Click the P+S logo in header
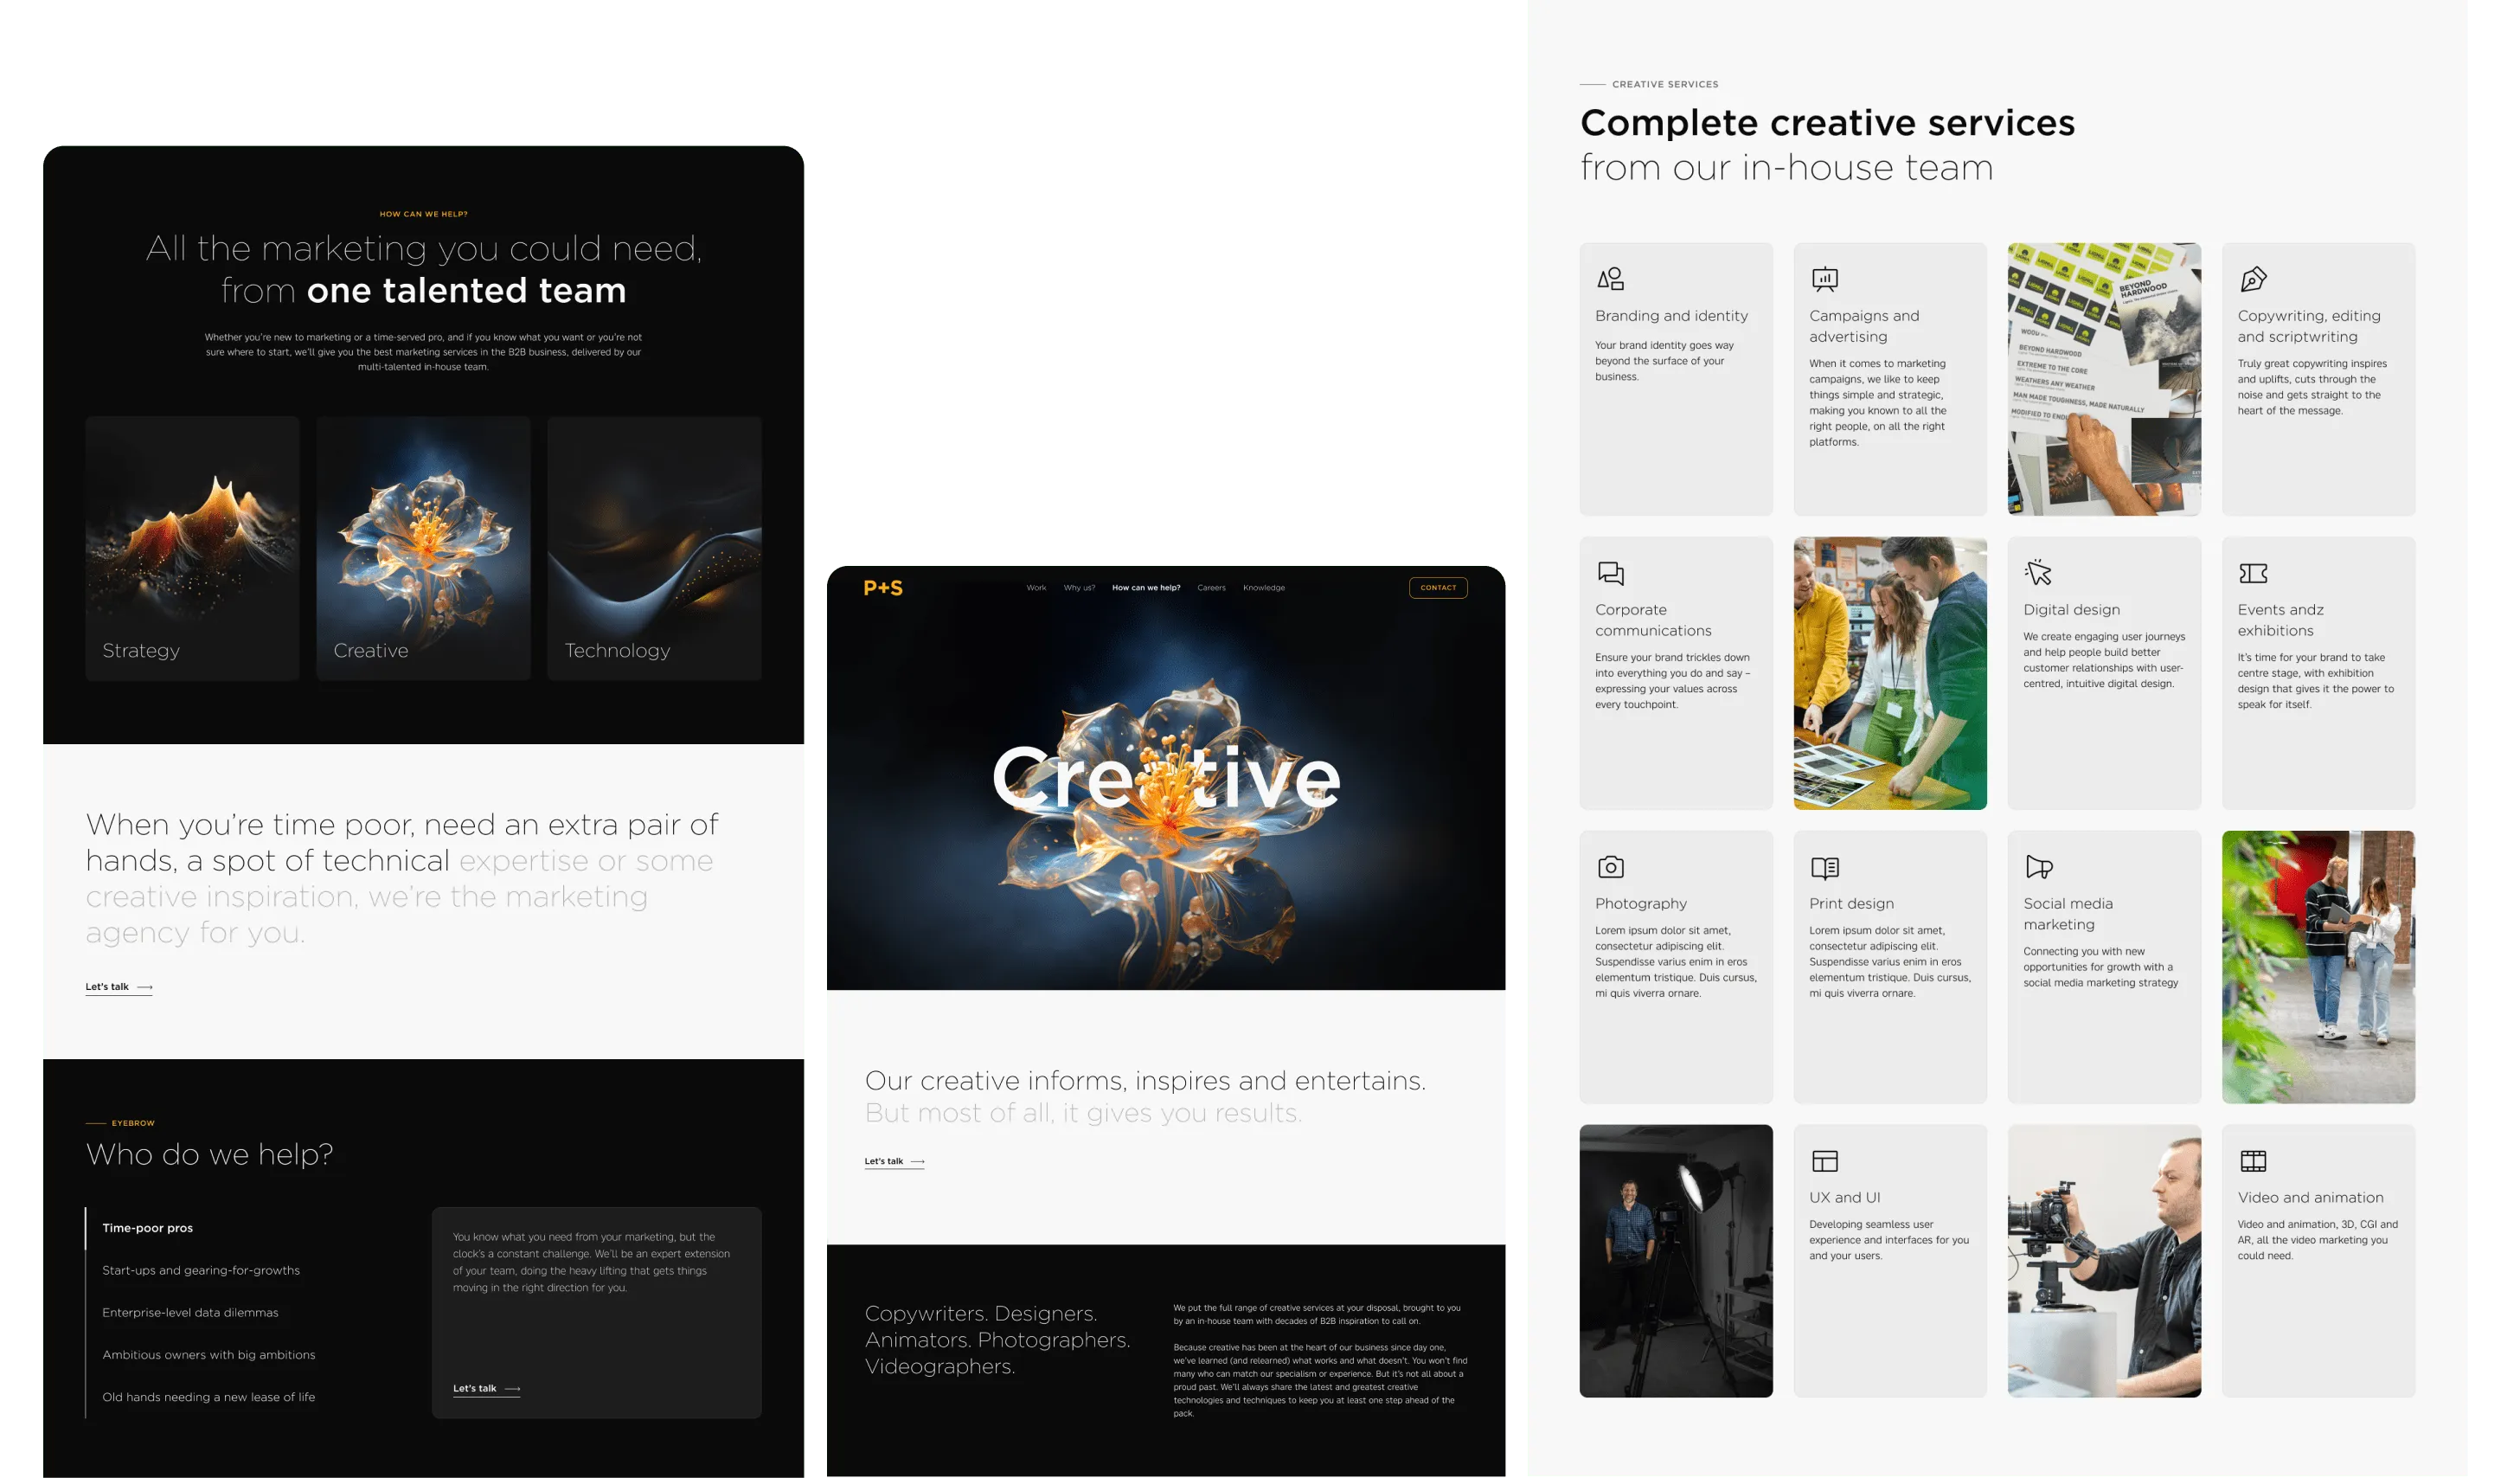This screenshot has height=1478, width=2520. 883,588
